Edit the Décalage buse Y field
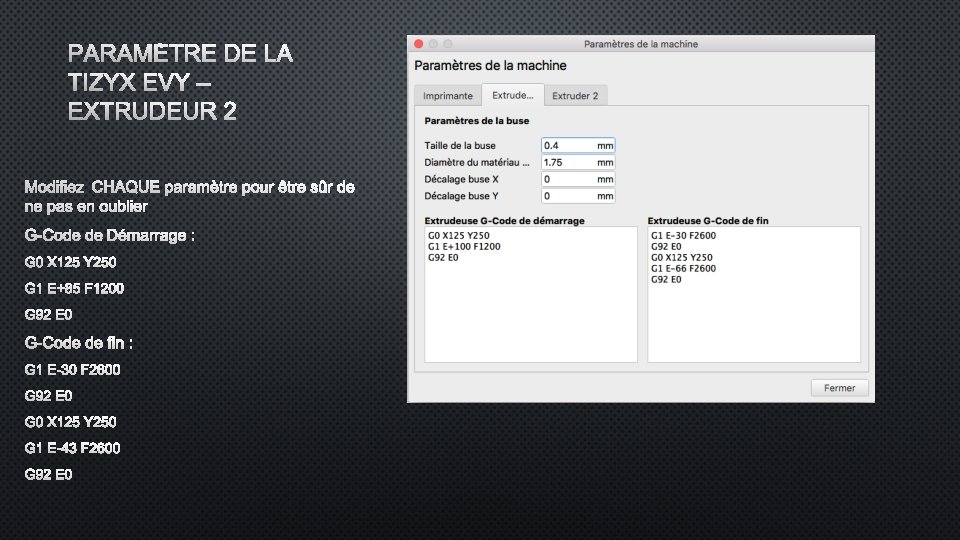Screen dimensions: 960x540 coord(578,196)
